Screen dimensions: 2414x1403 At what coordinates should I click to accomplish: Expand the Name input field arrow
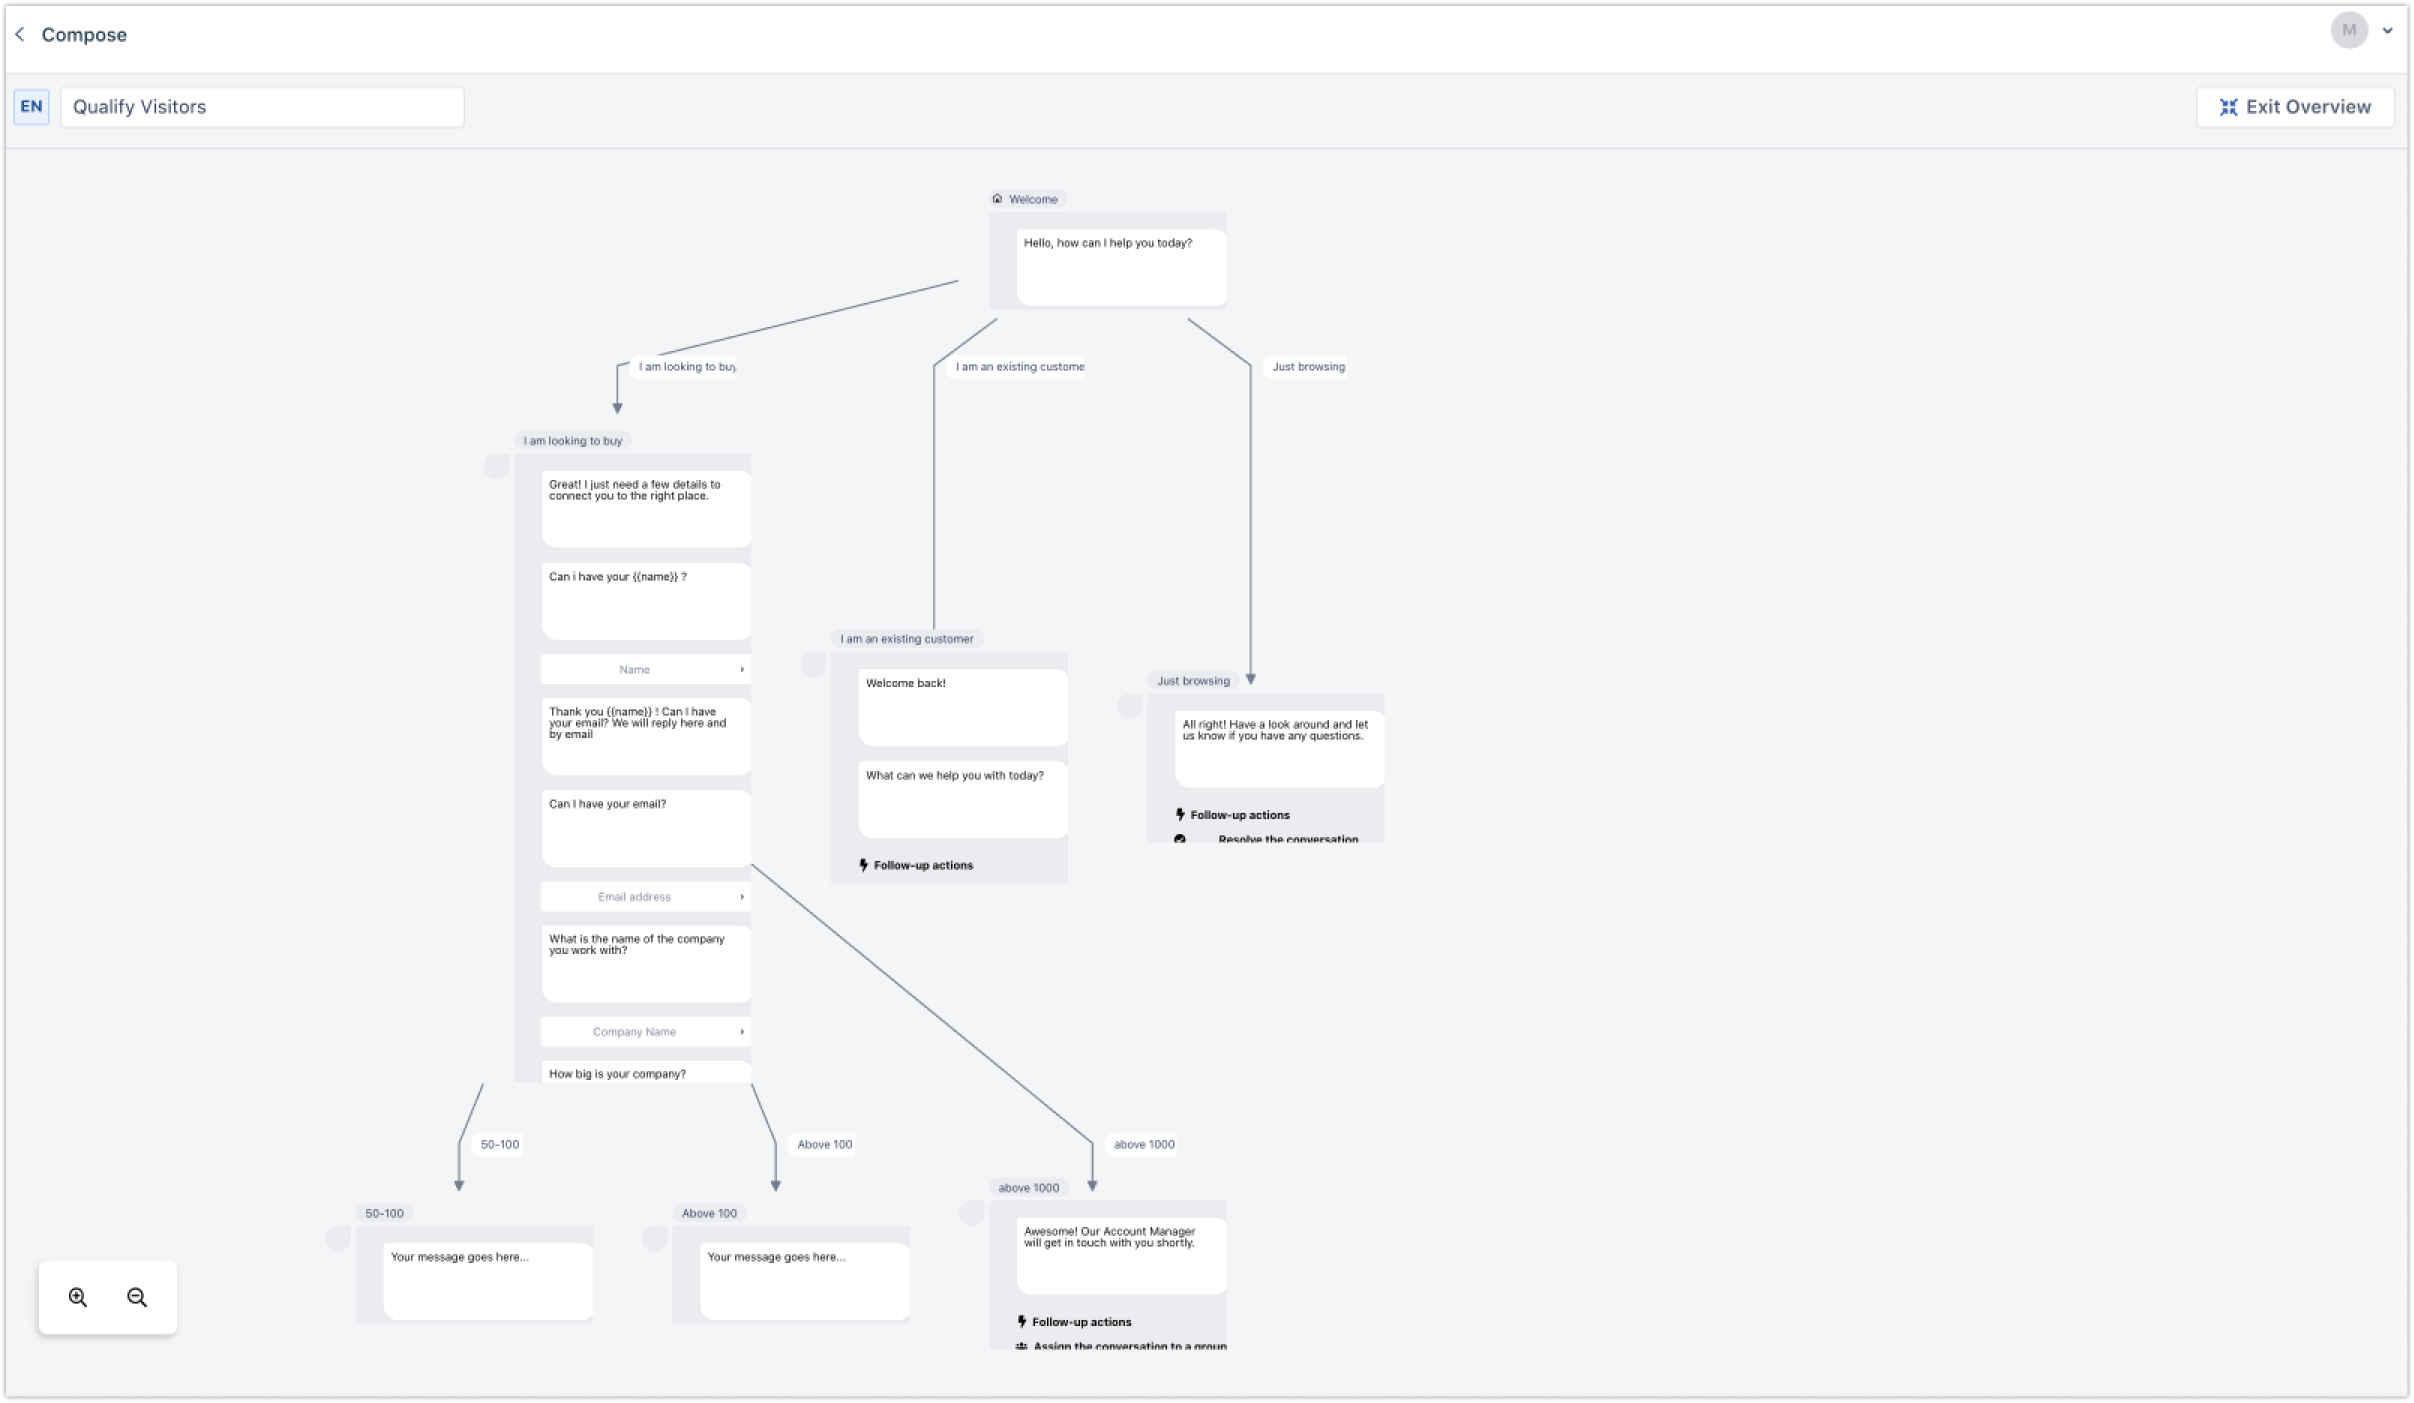pyautogui.click(x=742, y=670)
